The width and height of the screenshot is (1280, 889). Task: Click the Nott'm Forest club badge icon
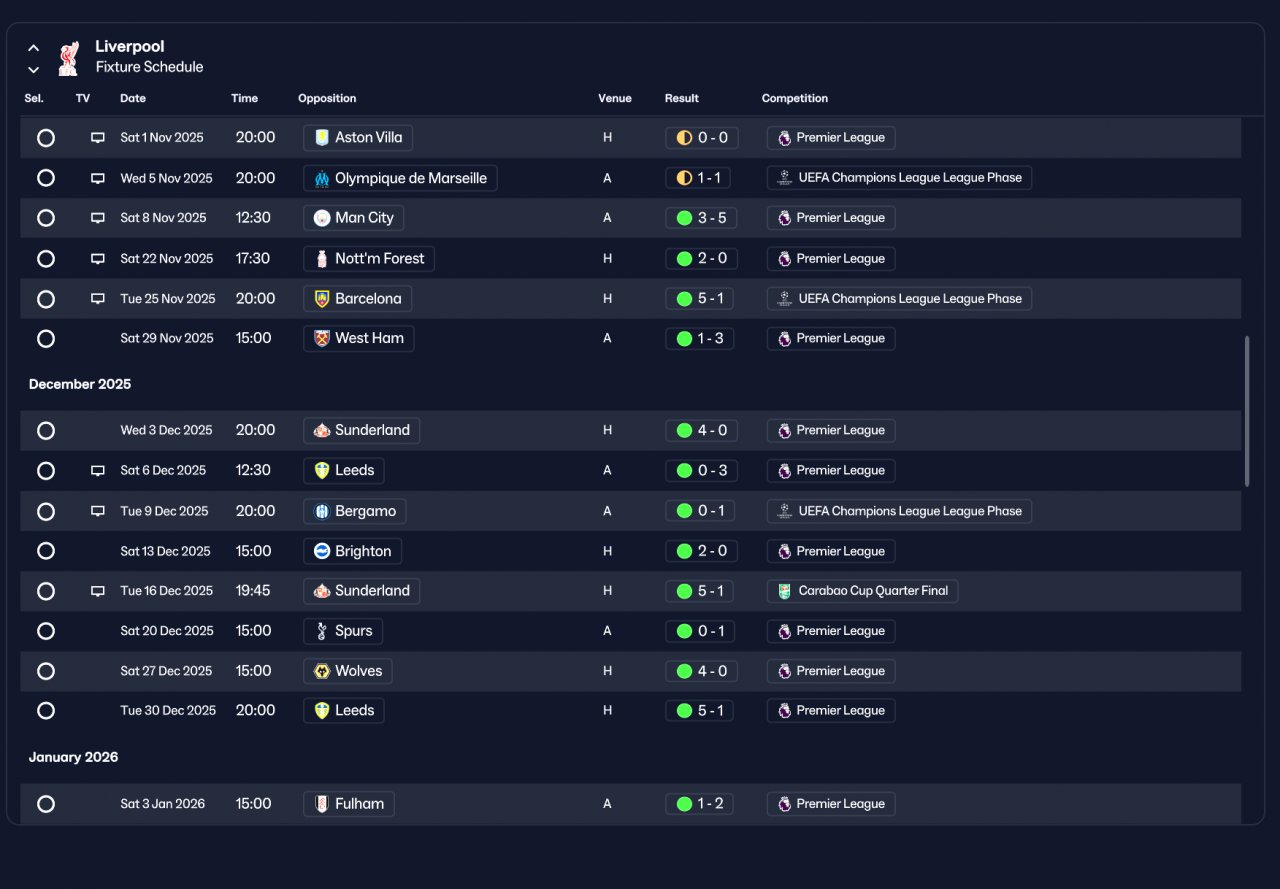tap(322, 259)
